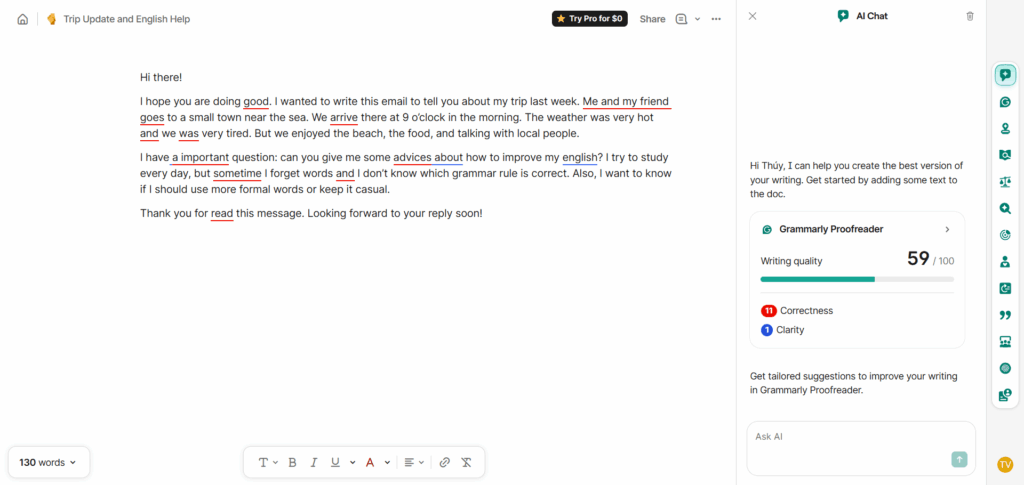Click the underlined word "goes"
Viewport: 1024px width, 485px height.
152,118
